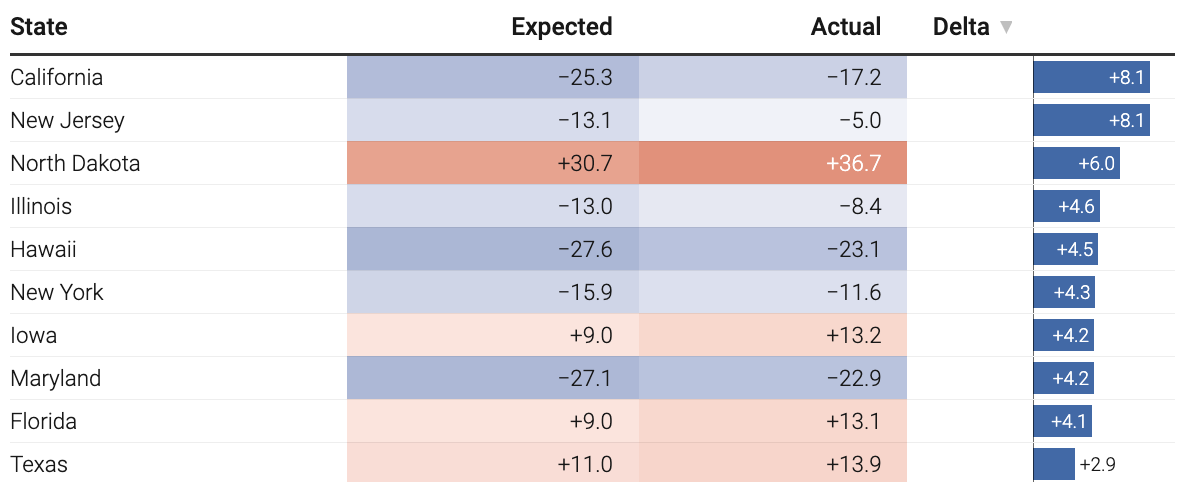Sort by the Actual column header
The width and height of the screenshot is (1182, 482).
(x=845, y=27)
